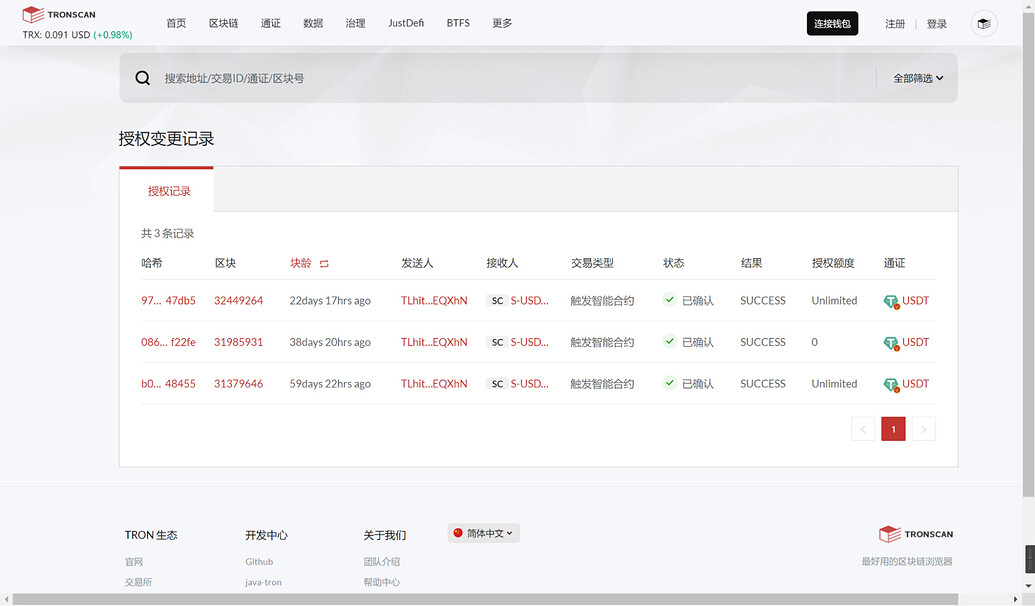Click the TRONSCAN logo in the footer

915,533
